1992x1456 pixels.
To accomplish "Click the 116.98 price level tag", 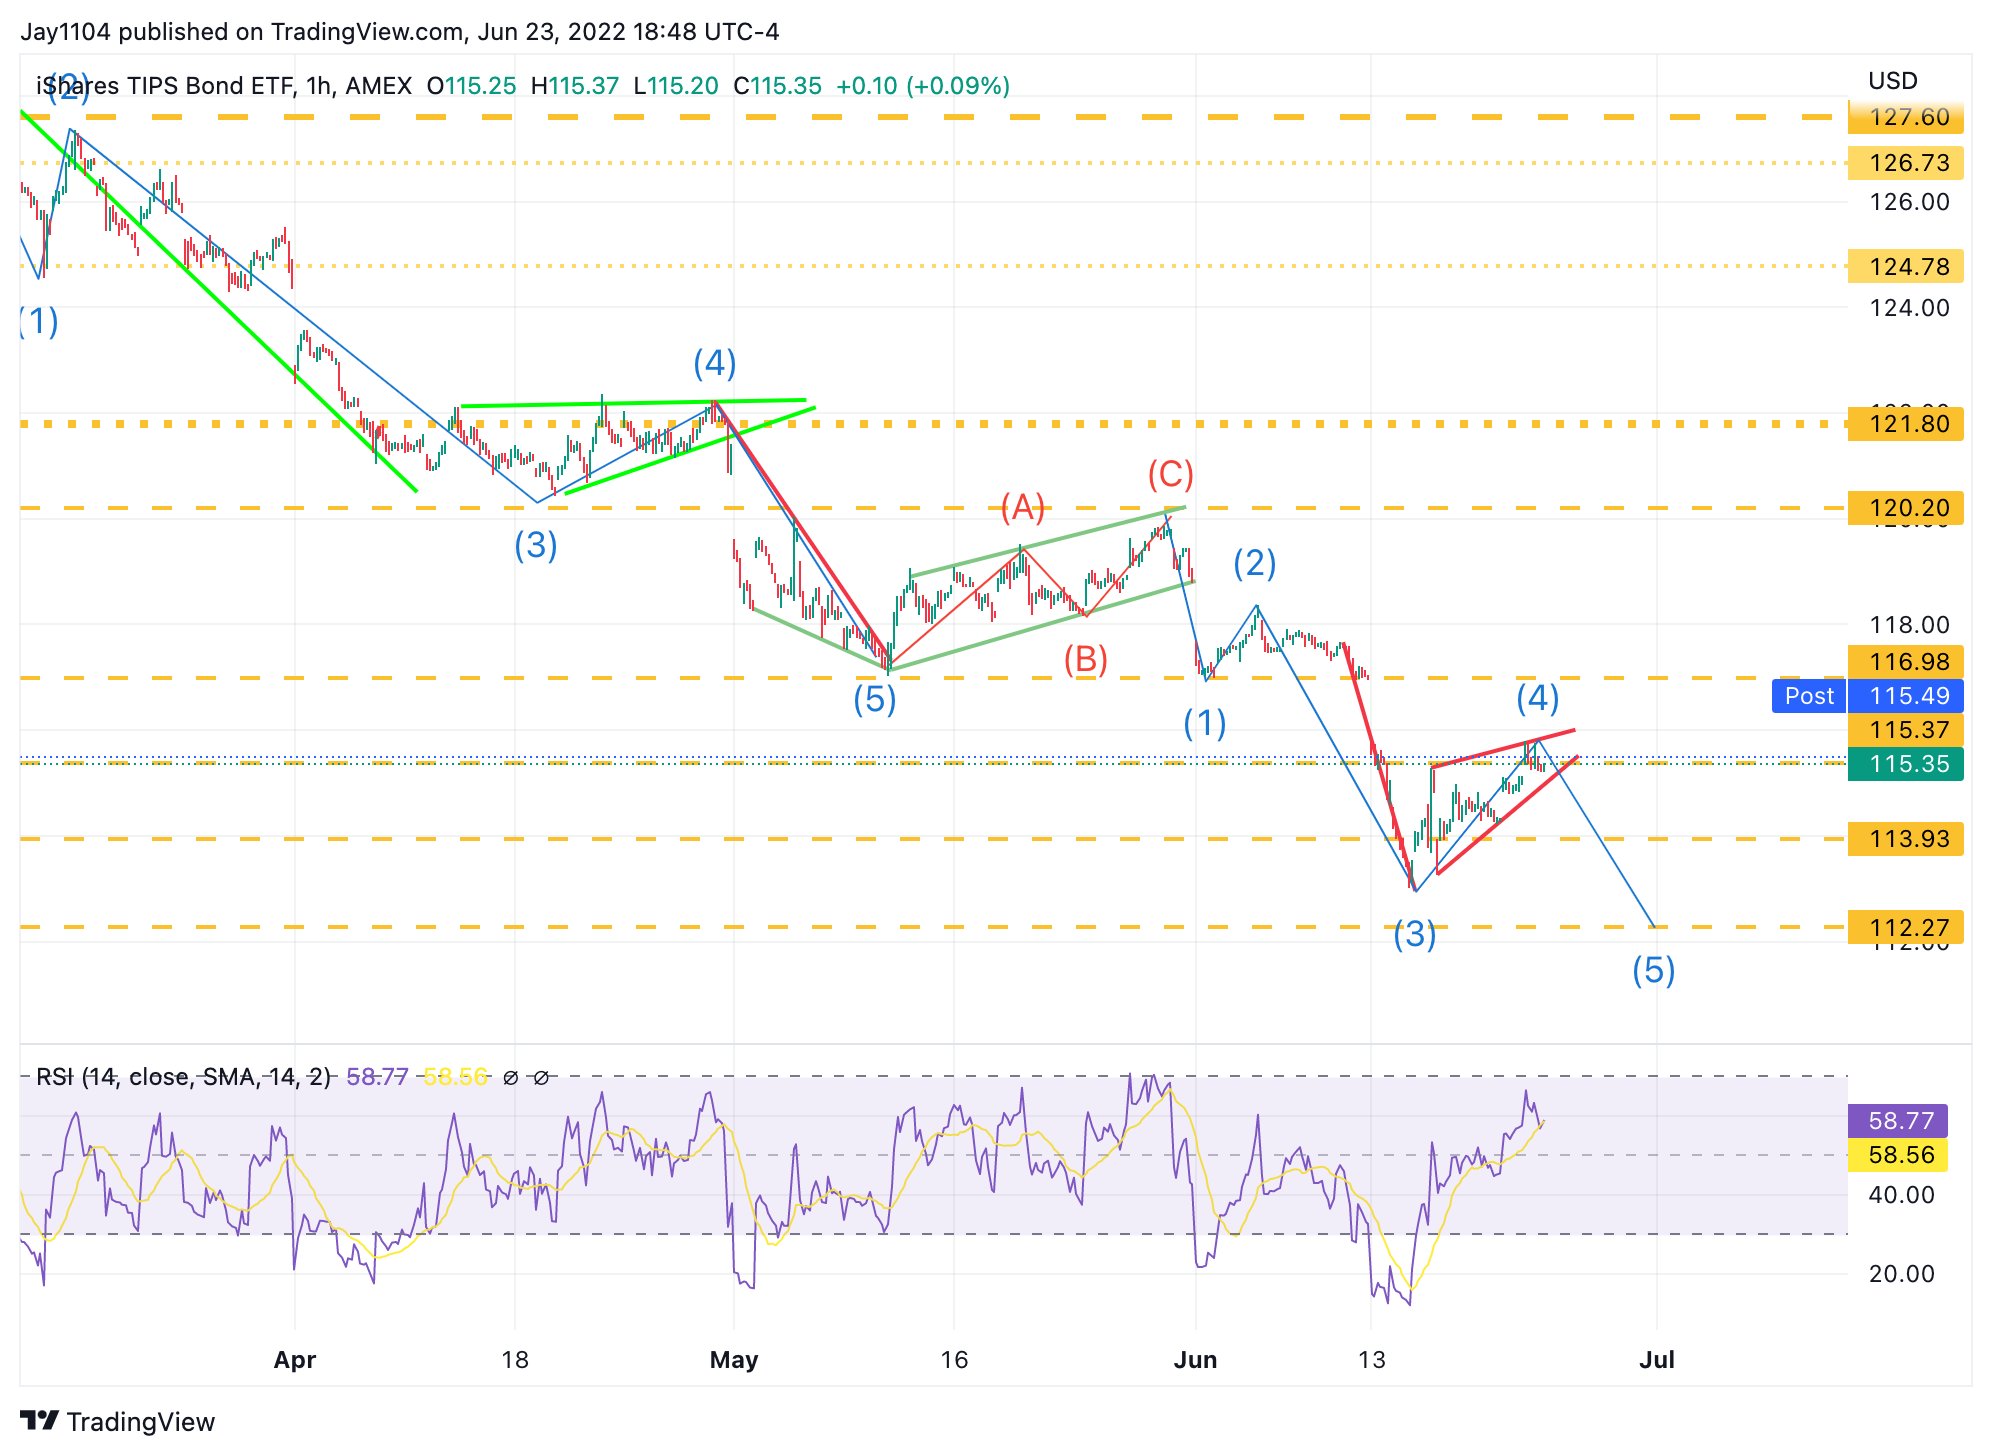I will pyautogui.click(x=1905, y=661).
